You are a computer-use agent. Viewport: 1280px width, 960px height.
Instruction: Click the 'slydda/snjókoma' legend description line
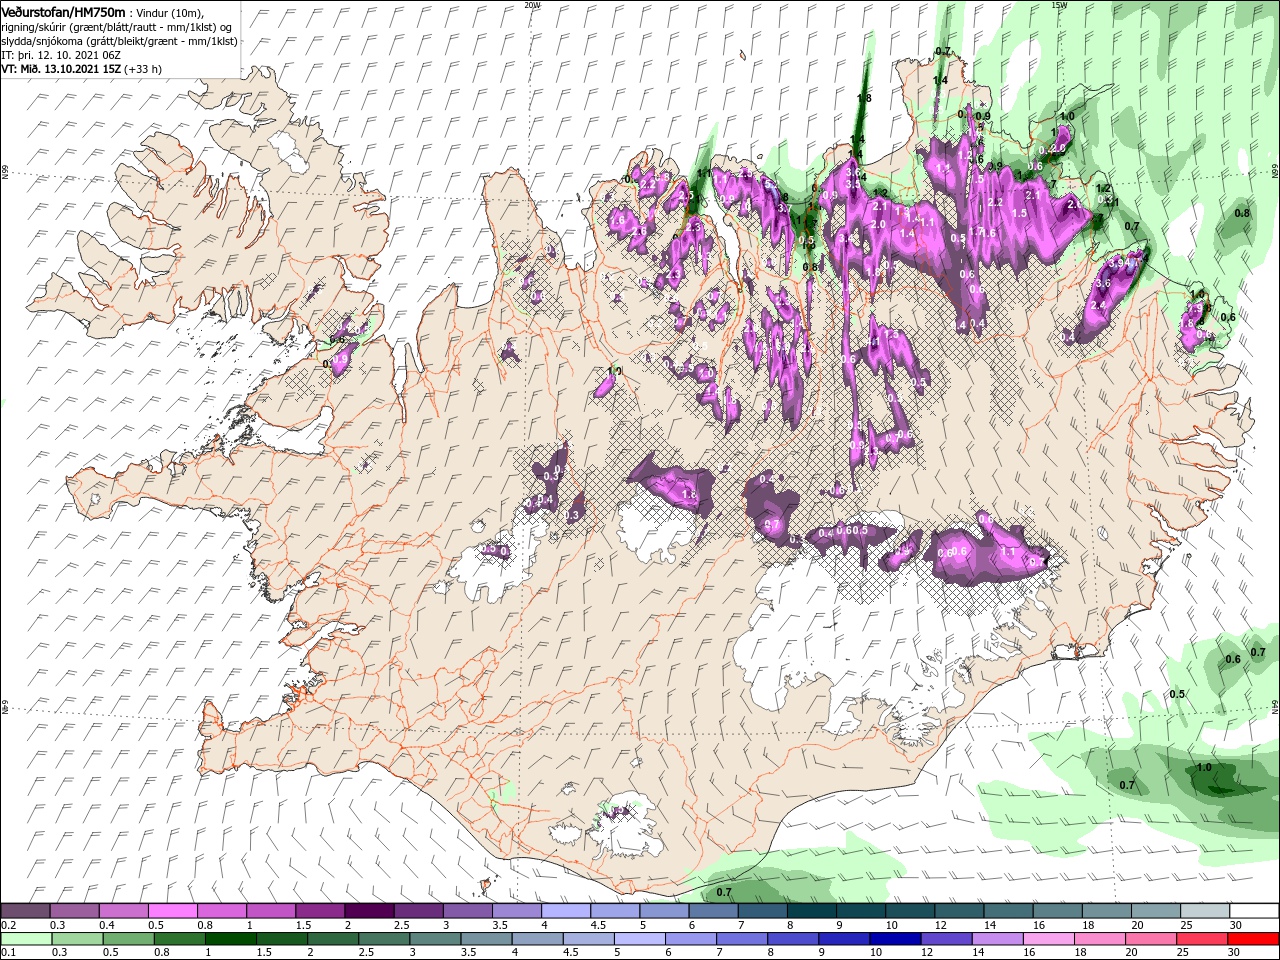click(x=120, y=41)
